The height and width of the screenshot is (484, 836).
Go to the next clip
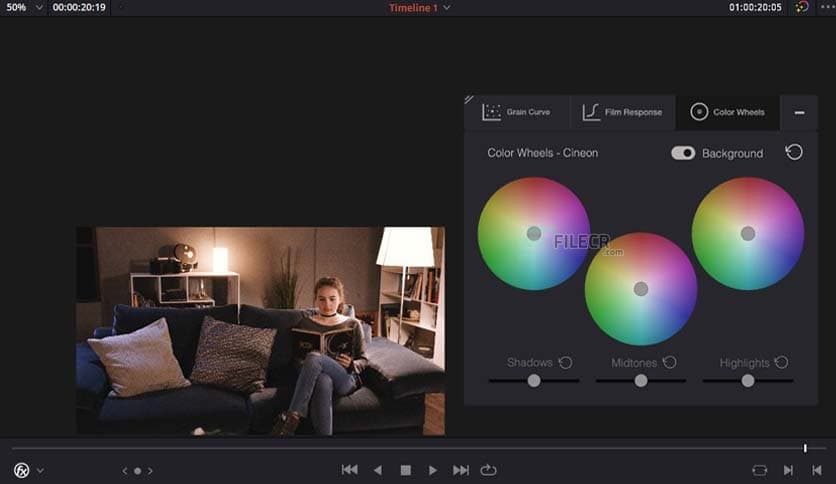pos(788,470)
